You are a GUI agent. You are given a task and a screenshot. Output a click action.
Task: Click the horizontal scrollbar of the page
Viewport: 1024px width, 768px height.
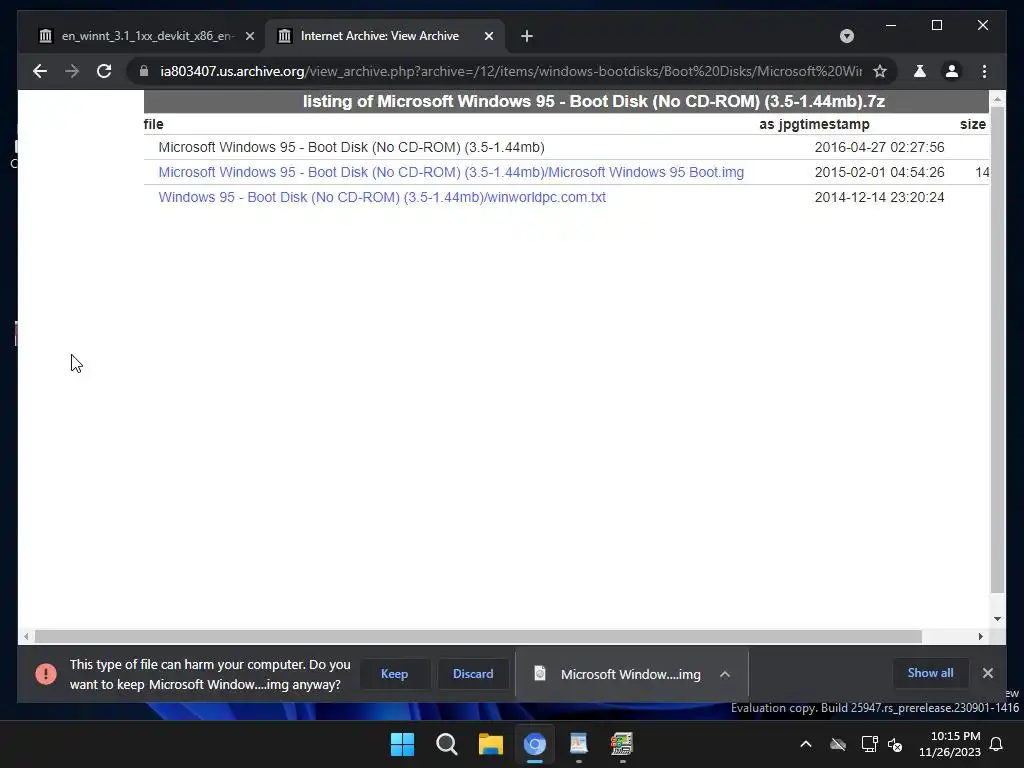(x=478, y=636)
